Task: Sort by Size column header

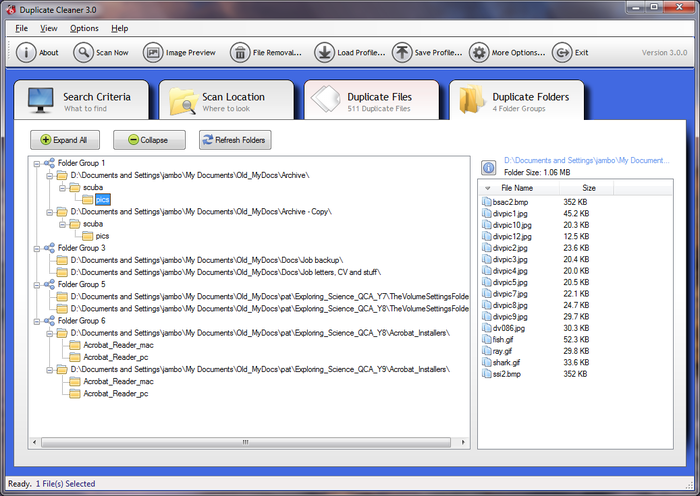Action: click(587, 188)
